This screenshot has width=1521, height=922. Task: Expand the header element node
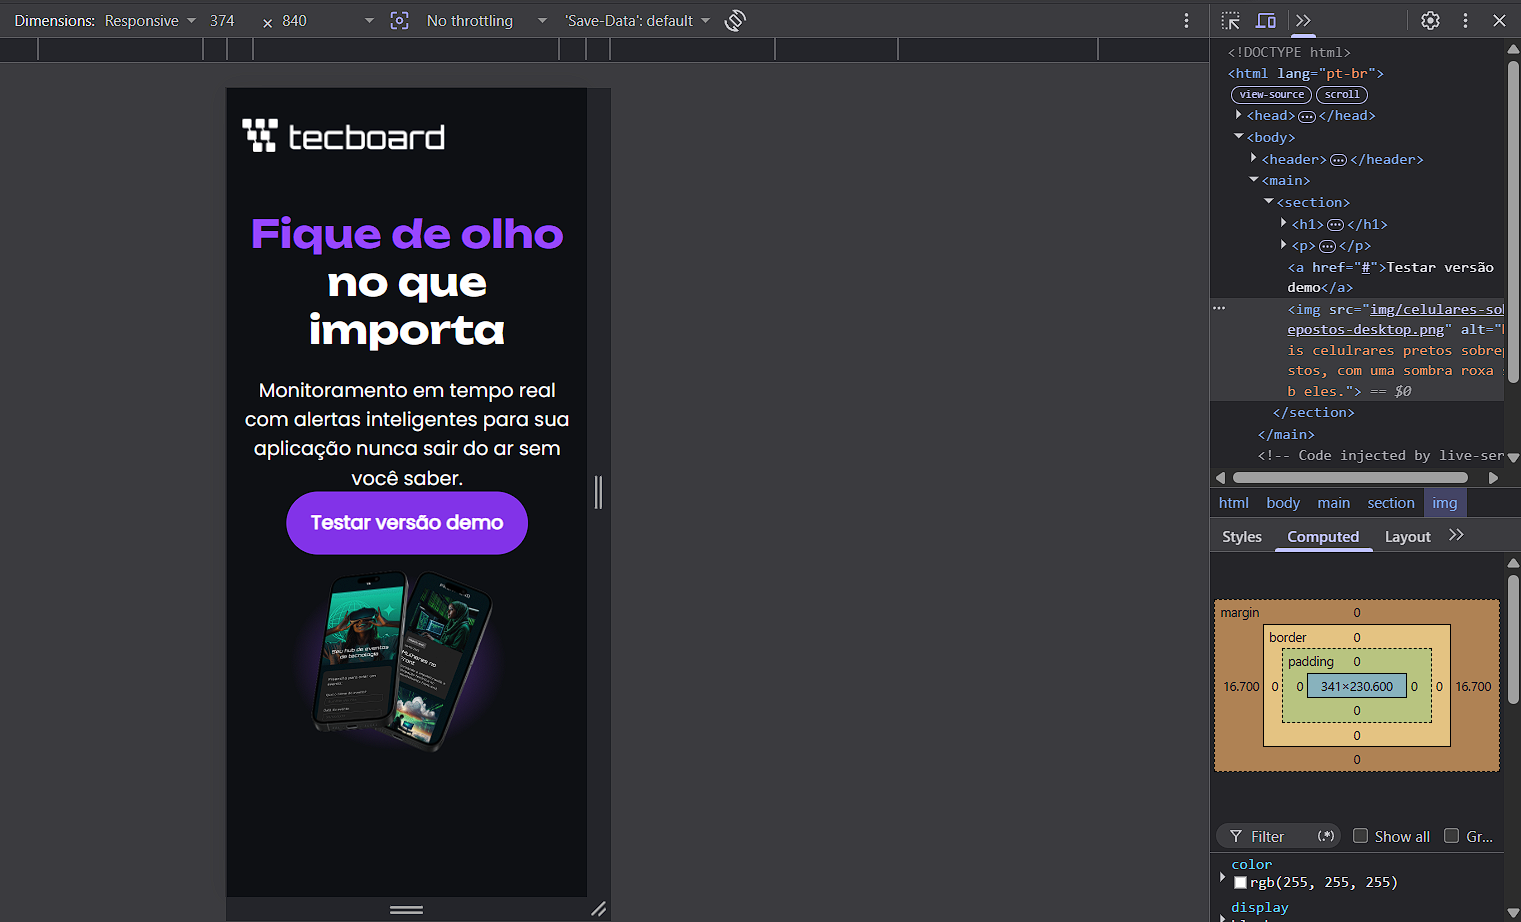pos(1253,159)
